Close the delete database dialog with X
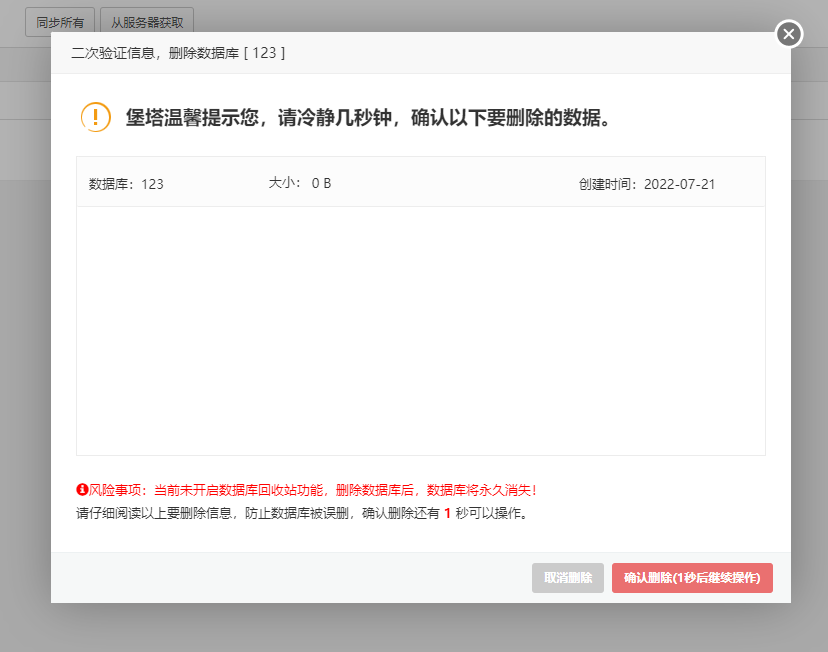 789,34
